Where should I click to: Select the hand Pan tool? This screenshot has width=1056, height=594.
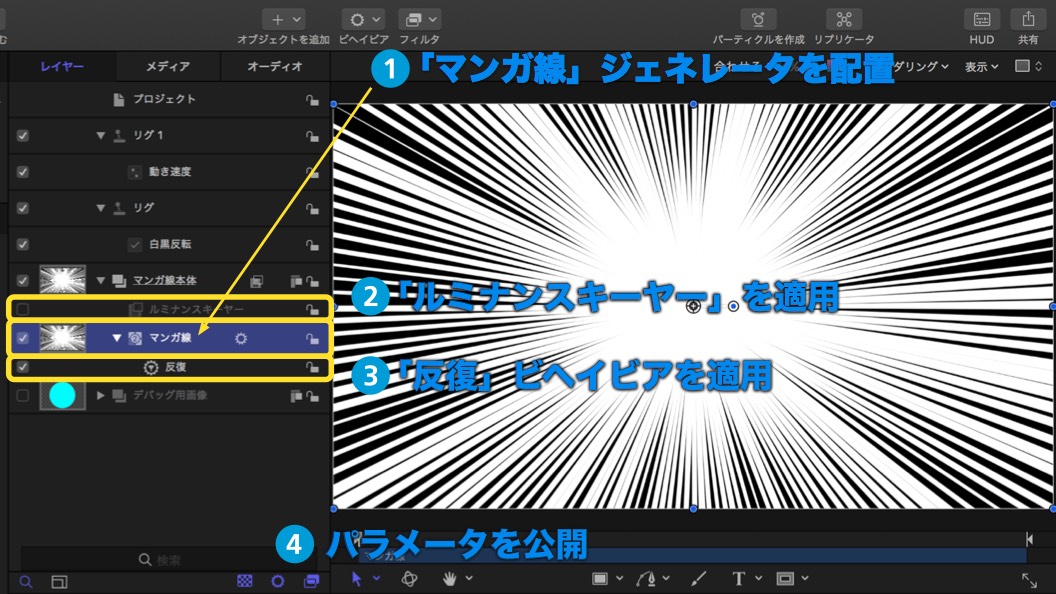click(x=449, y=579)
